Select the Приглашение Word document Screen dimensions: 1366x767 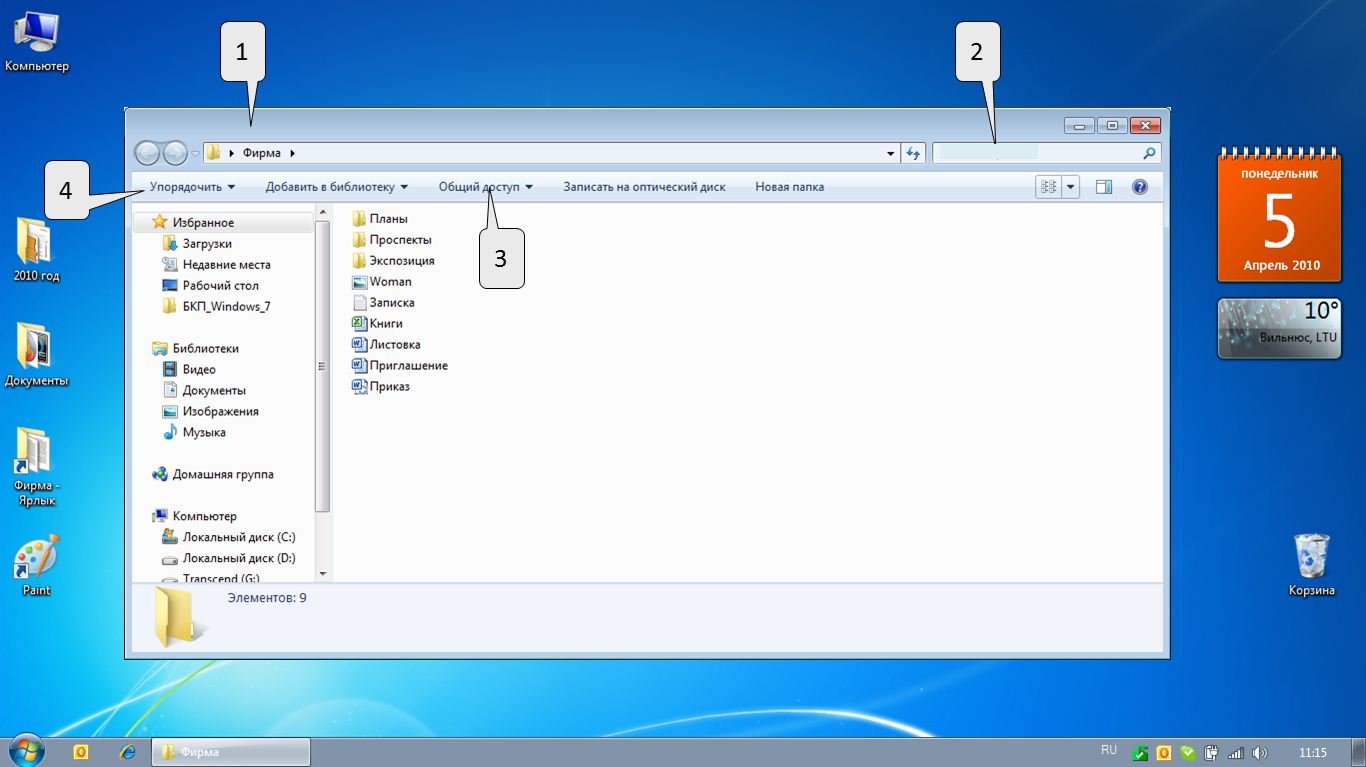point(407,366)
